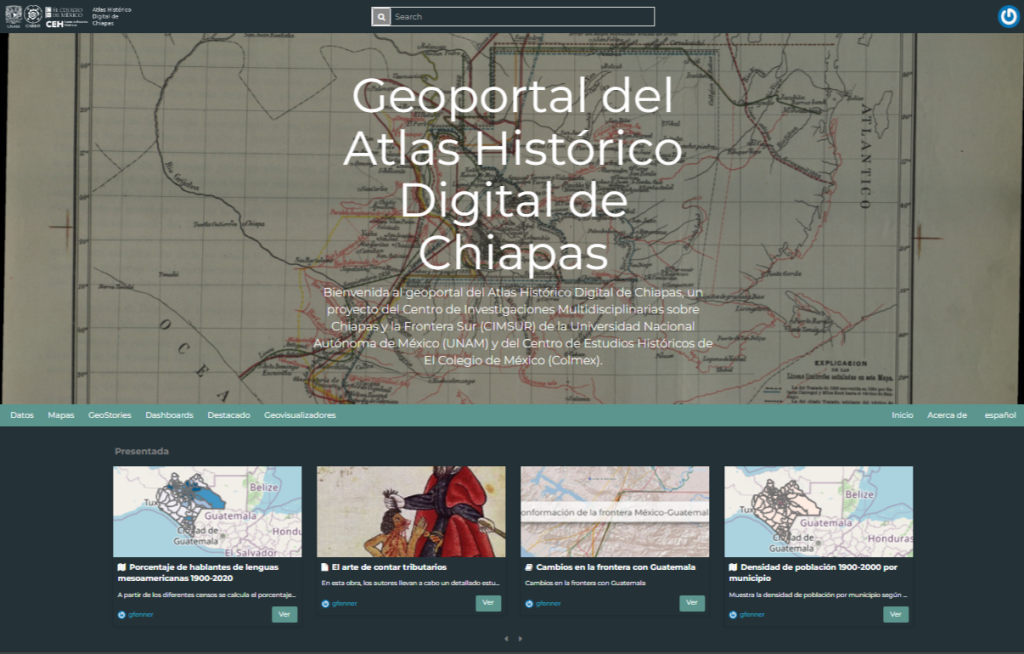Image resolution: width=1024 pixels, height=654 pixels.
Task: Click the magnifying glass search icon
Action: 381,17
